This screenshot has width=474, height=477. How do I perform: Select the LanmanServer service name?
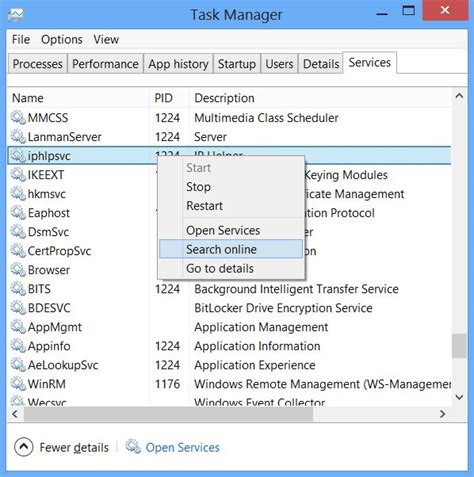click(x=65, y=137)
